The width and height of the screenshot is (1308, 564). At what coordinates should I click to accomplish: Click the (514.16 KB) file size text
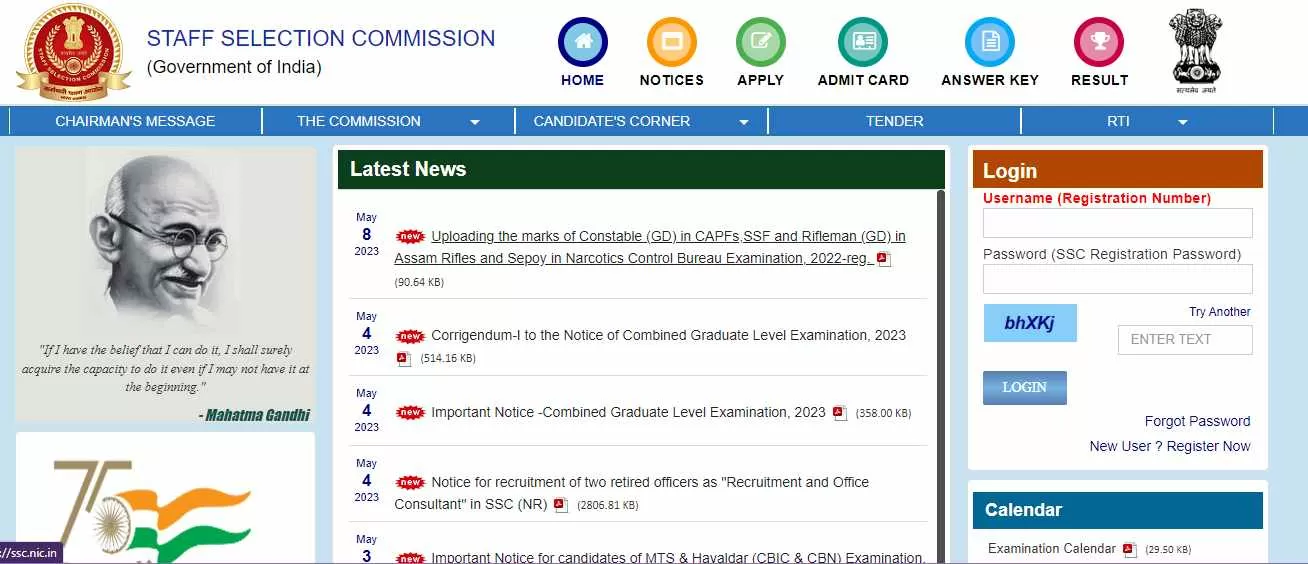(448, 358)
